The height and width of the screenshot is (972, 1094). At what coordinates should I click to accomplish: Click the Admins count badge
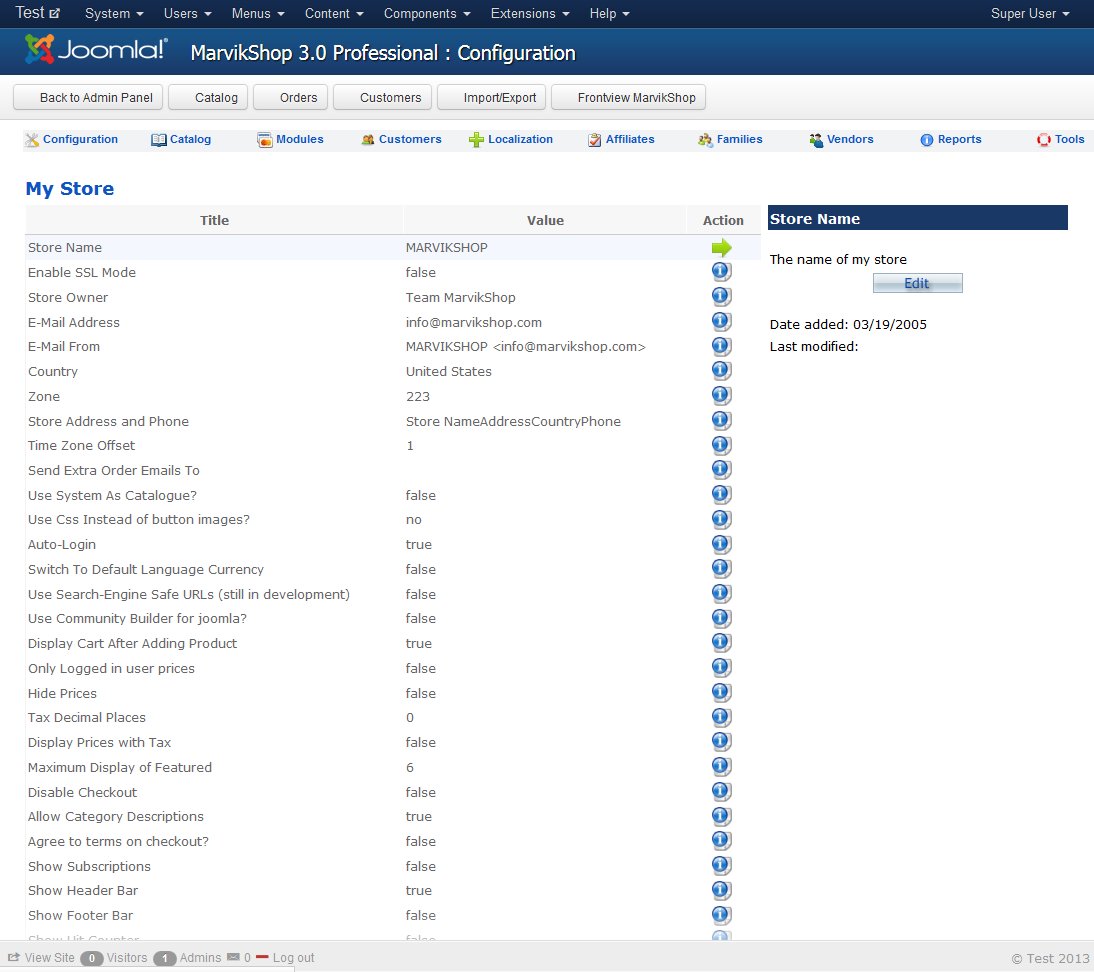pos(165,958)
